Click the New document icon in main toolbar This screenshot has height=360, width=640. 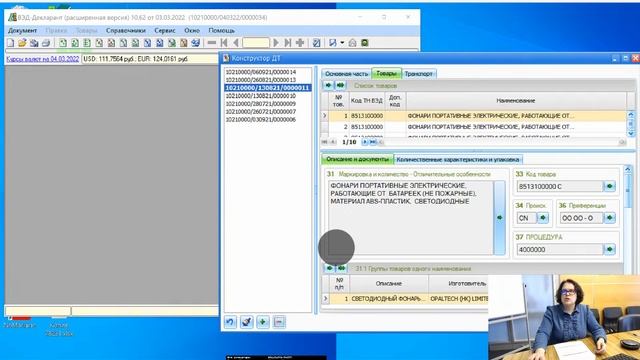(11, 42)
